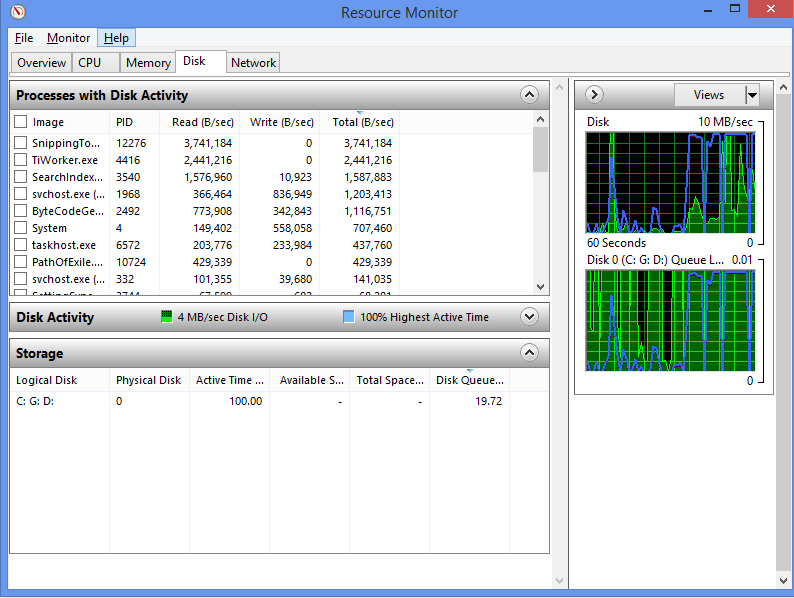
Task: Sort by Total (B/sec) column header
Action: (x=360, y=122)
